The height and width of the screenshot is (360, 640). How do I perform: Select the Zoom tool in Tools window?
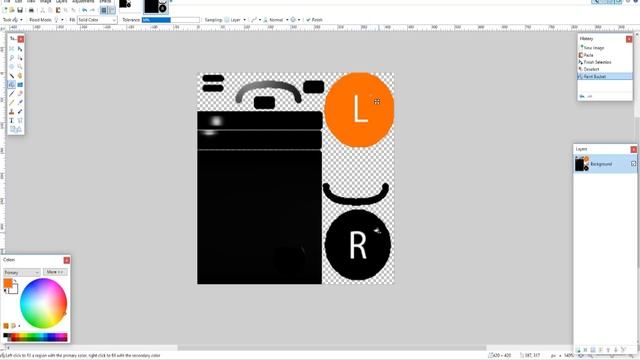(x=20, y=67)
